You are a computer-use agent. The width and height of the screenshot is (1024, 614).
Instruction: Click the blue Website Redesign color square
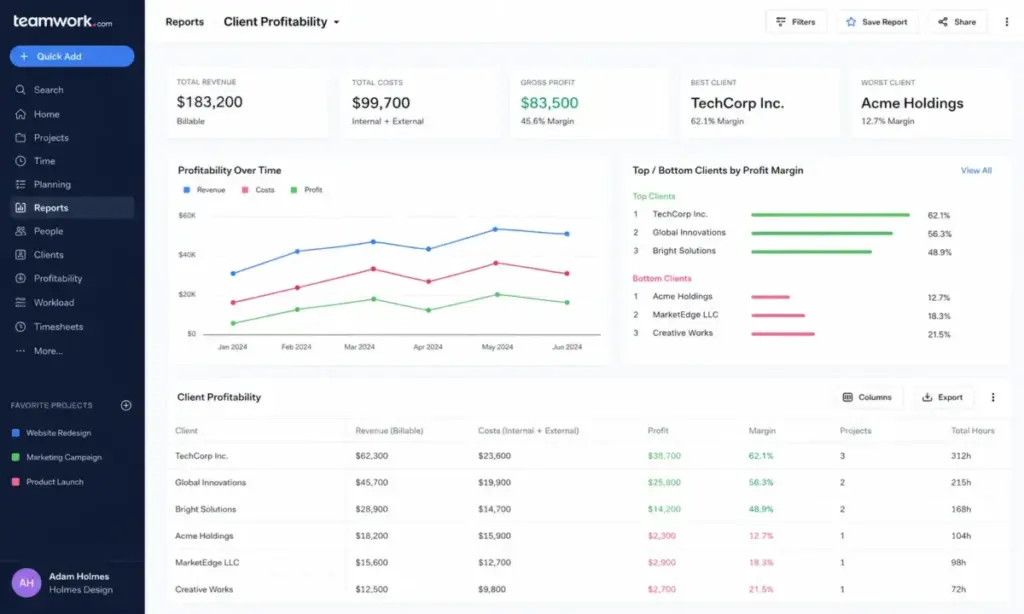point(16,432)
